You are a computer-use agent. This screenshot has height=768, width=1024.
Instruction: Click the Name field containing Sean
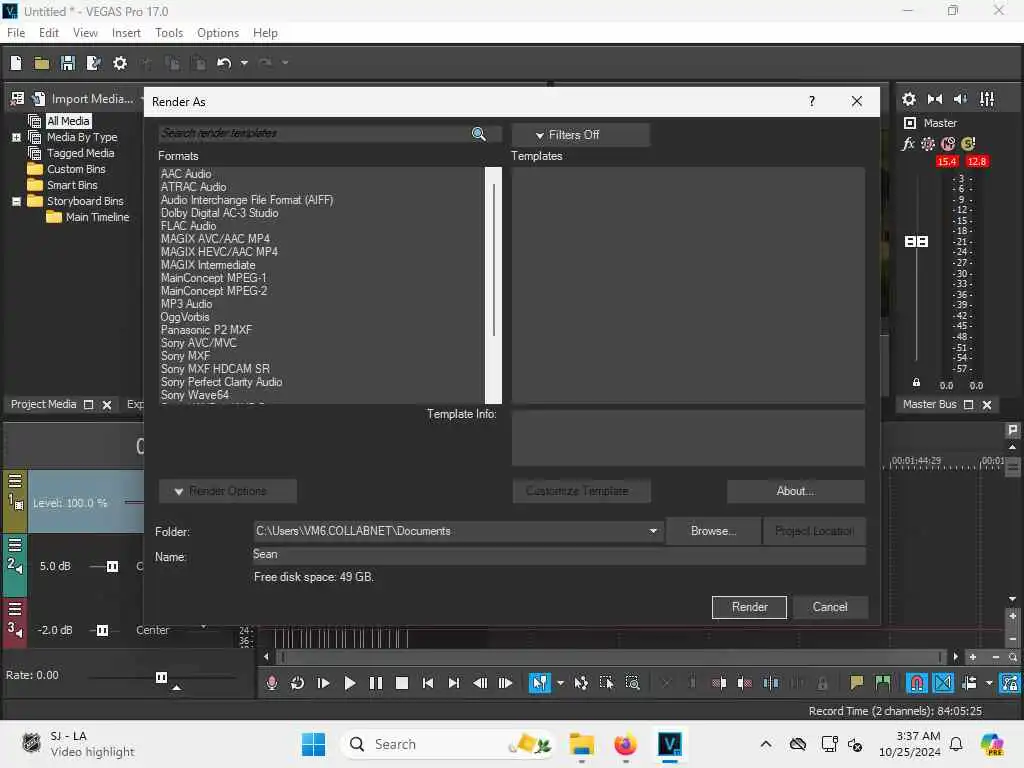[559, 555]
